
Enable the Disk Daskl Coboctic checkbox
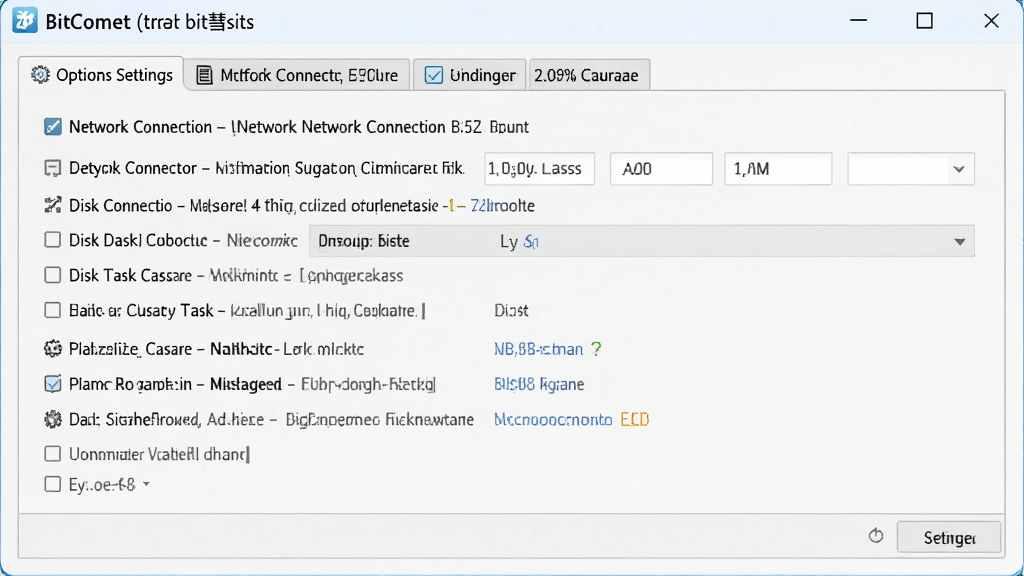(52, 240)
